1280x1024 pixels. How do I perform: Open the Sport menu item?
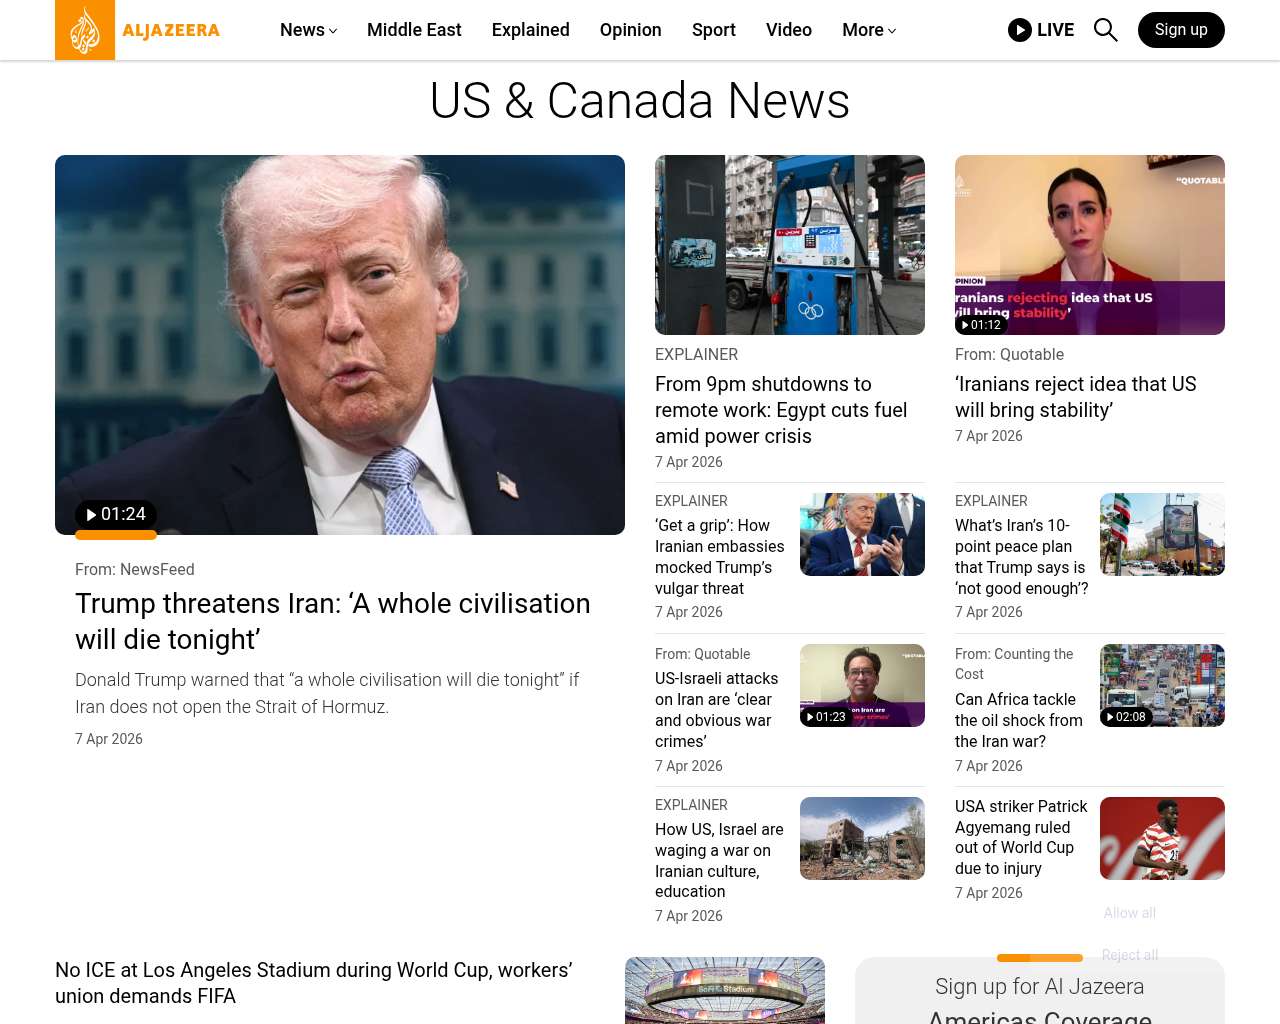pos(713,30)
